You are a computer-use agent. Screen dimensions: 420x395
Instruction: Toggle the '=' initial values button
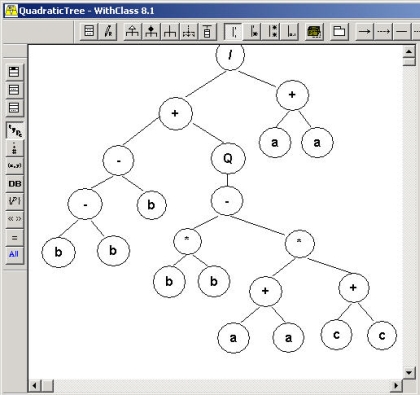[14, 237]
